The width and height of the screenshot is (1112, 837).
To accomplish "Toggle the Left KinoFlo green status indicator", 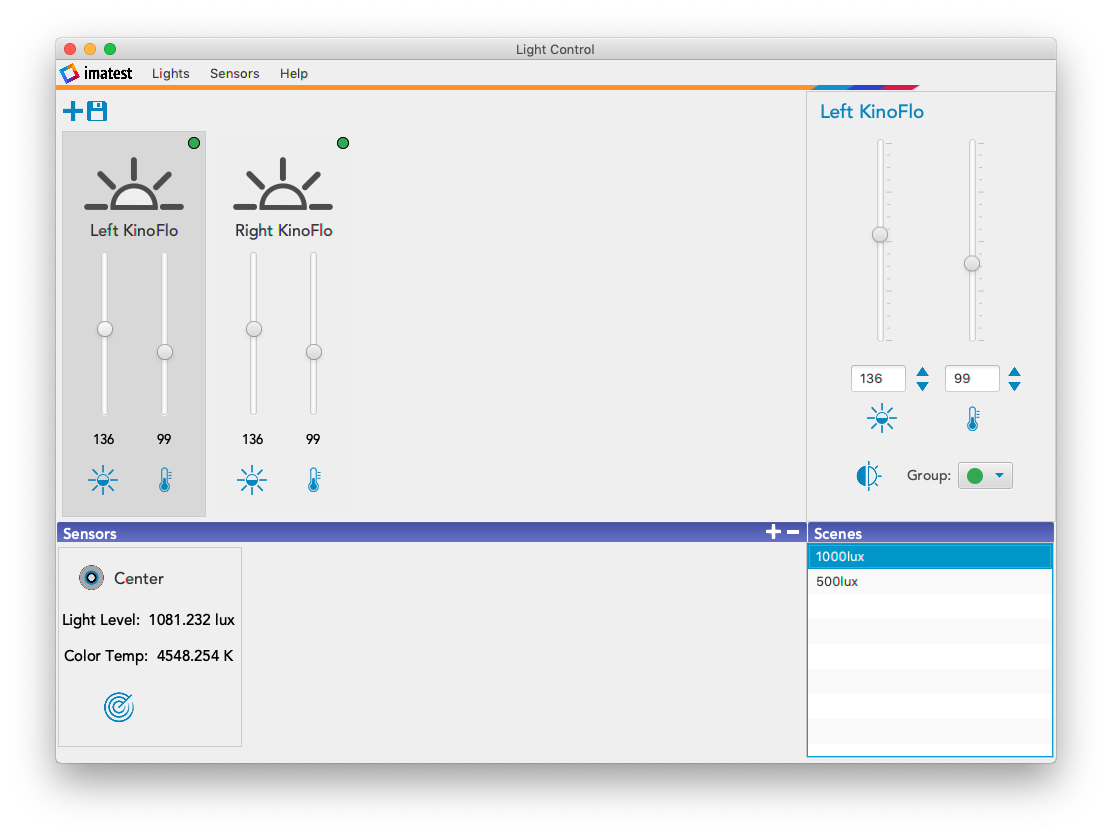I will 194,143.
